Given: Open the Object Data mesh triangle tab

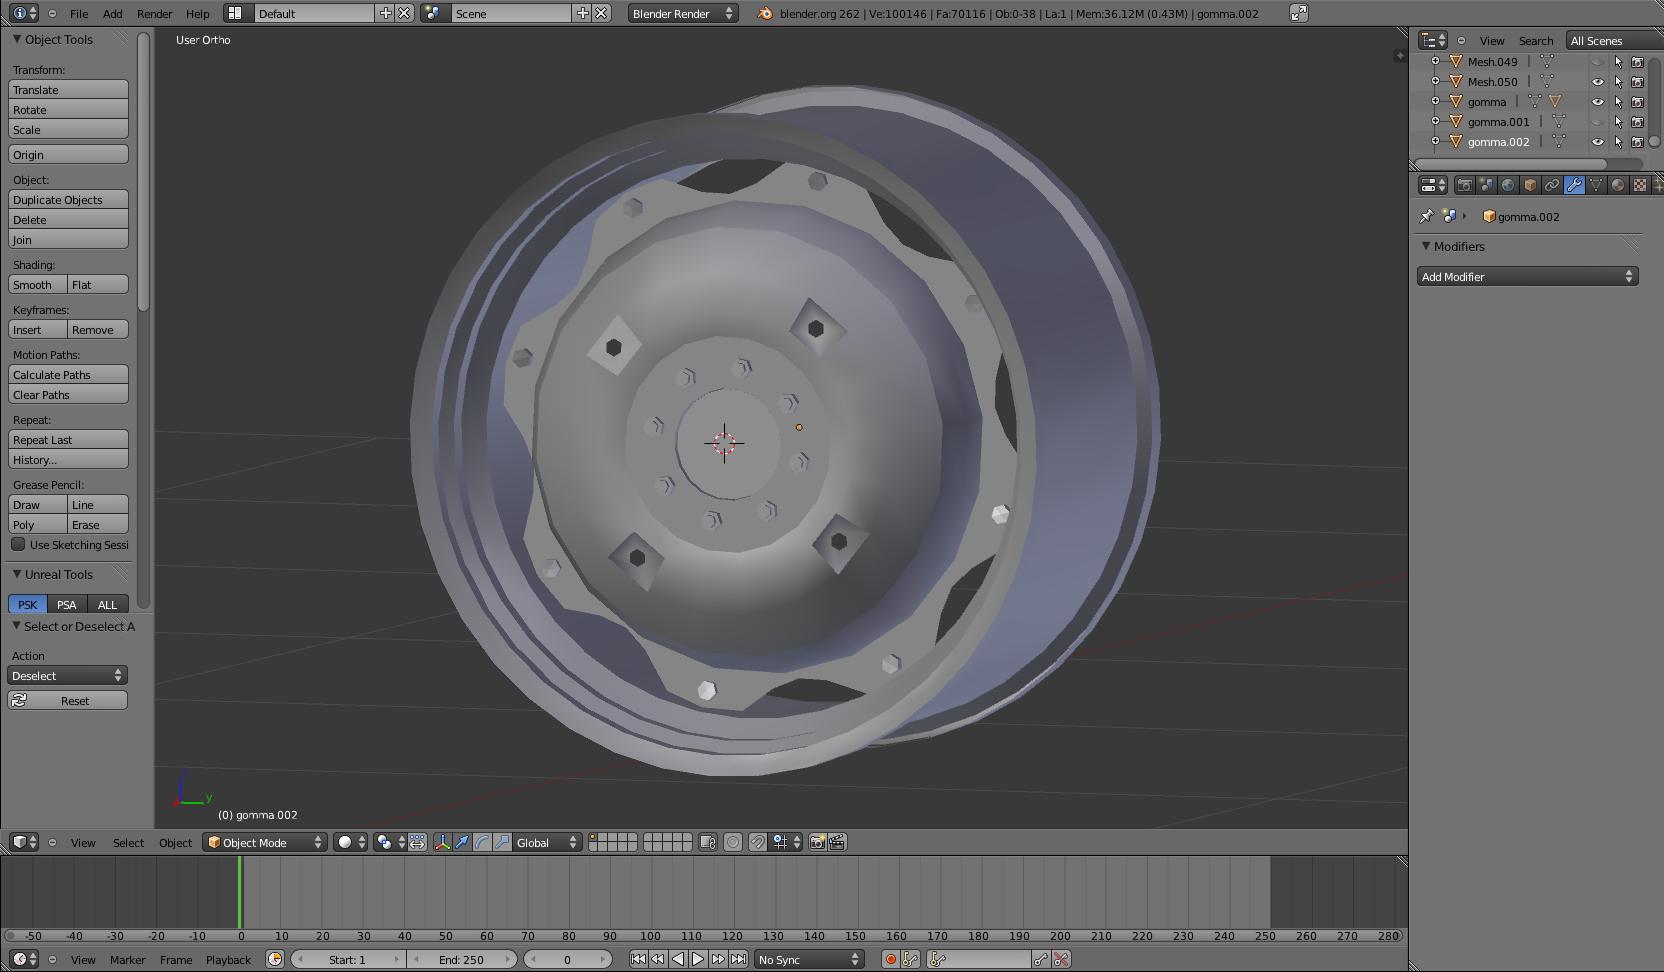Looking at the screenshot, I should tap(1596, 185).
